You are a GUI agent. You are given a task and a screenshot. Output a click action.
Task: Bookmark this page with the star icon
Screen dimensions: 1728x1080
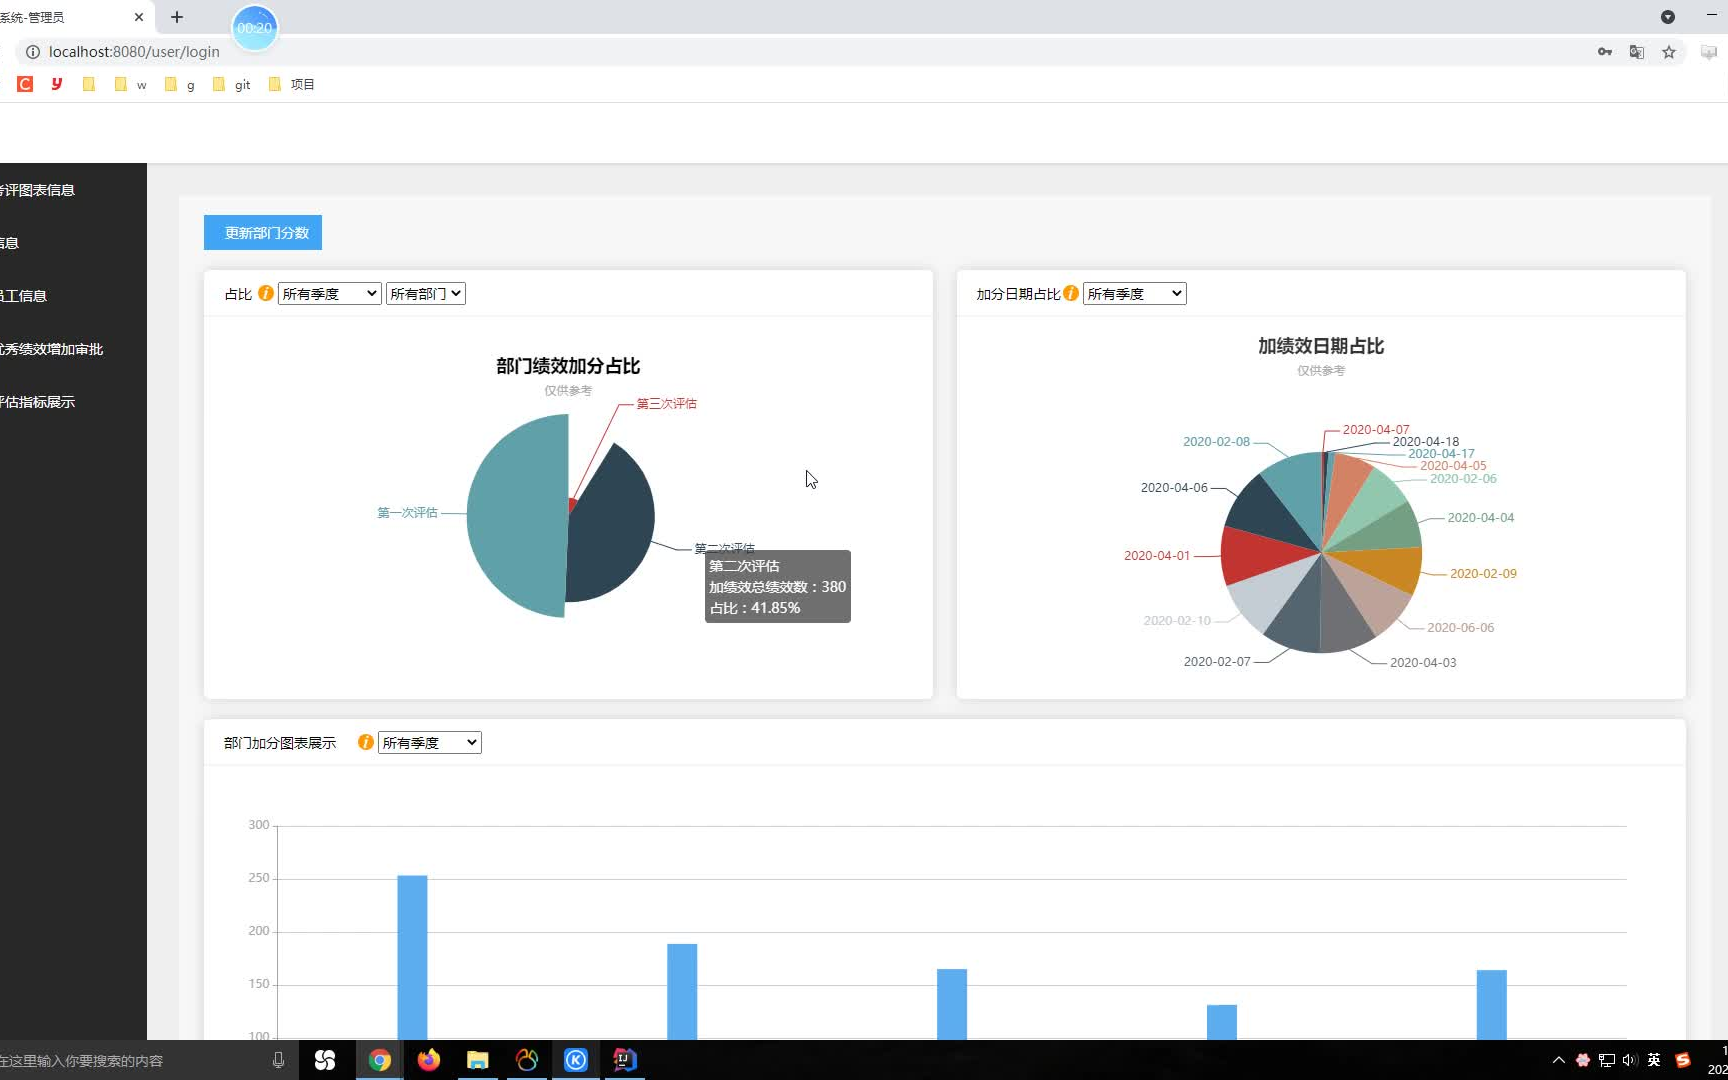(x=1669, y=52)
